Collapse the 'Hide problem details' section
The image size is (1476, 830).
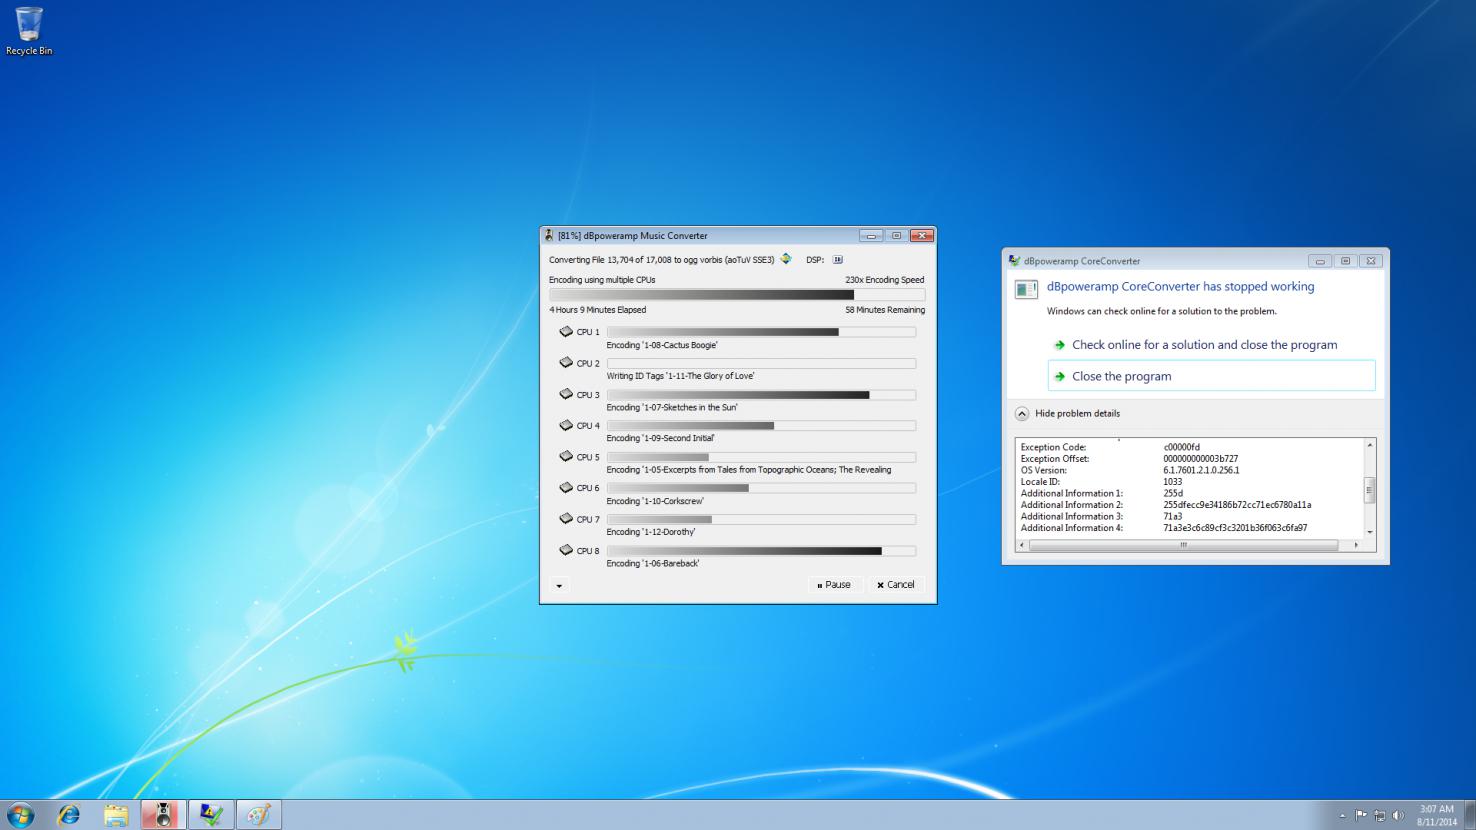click(1022, 414)
